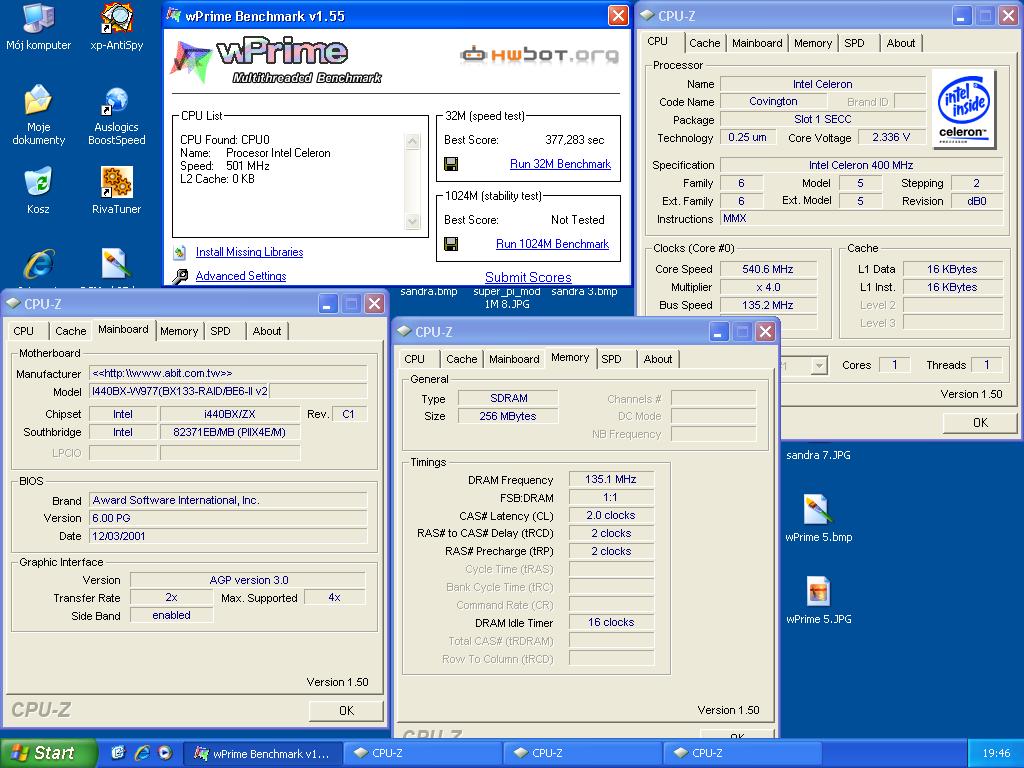This screenshot has width=1024, height=768.
Task: Click the HWBOT.org logo in wPrime
Action: (x=539, y=55)
